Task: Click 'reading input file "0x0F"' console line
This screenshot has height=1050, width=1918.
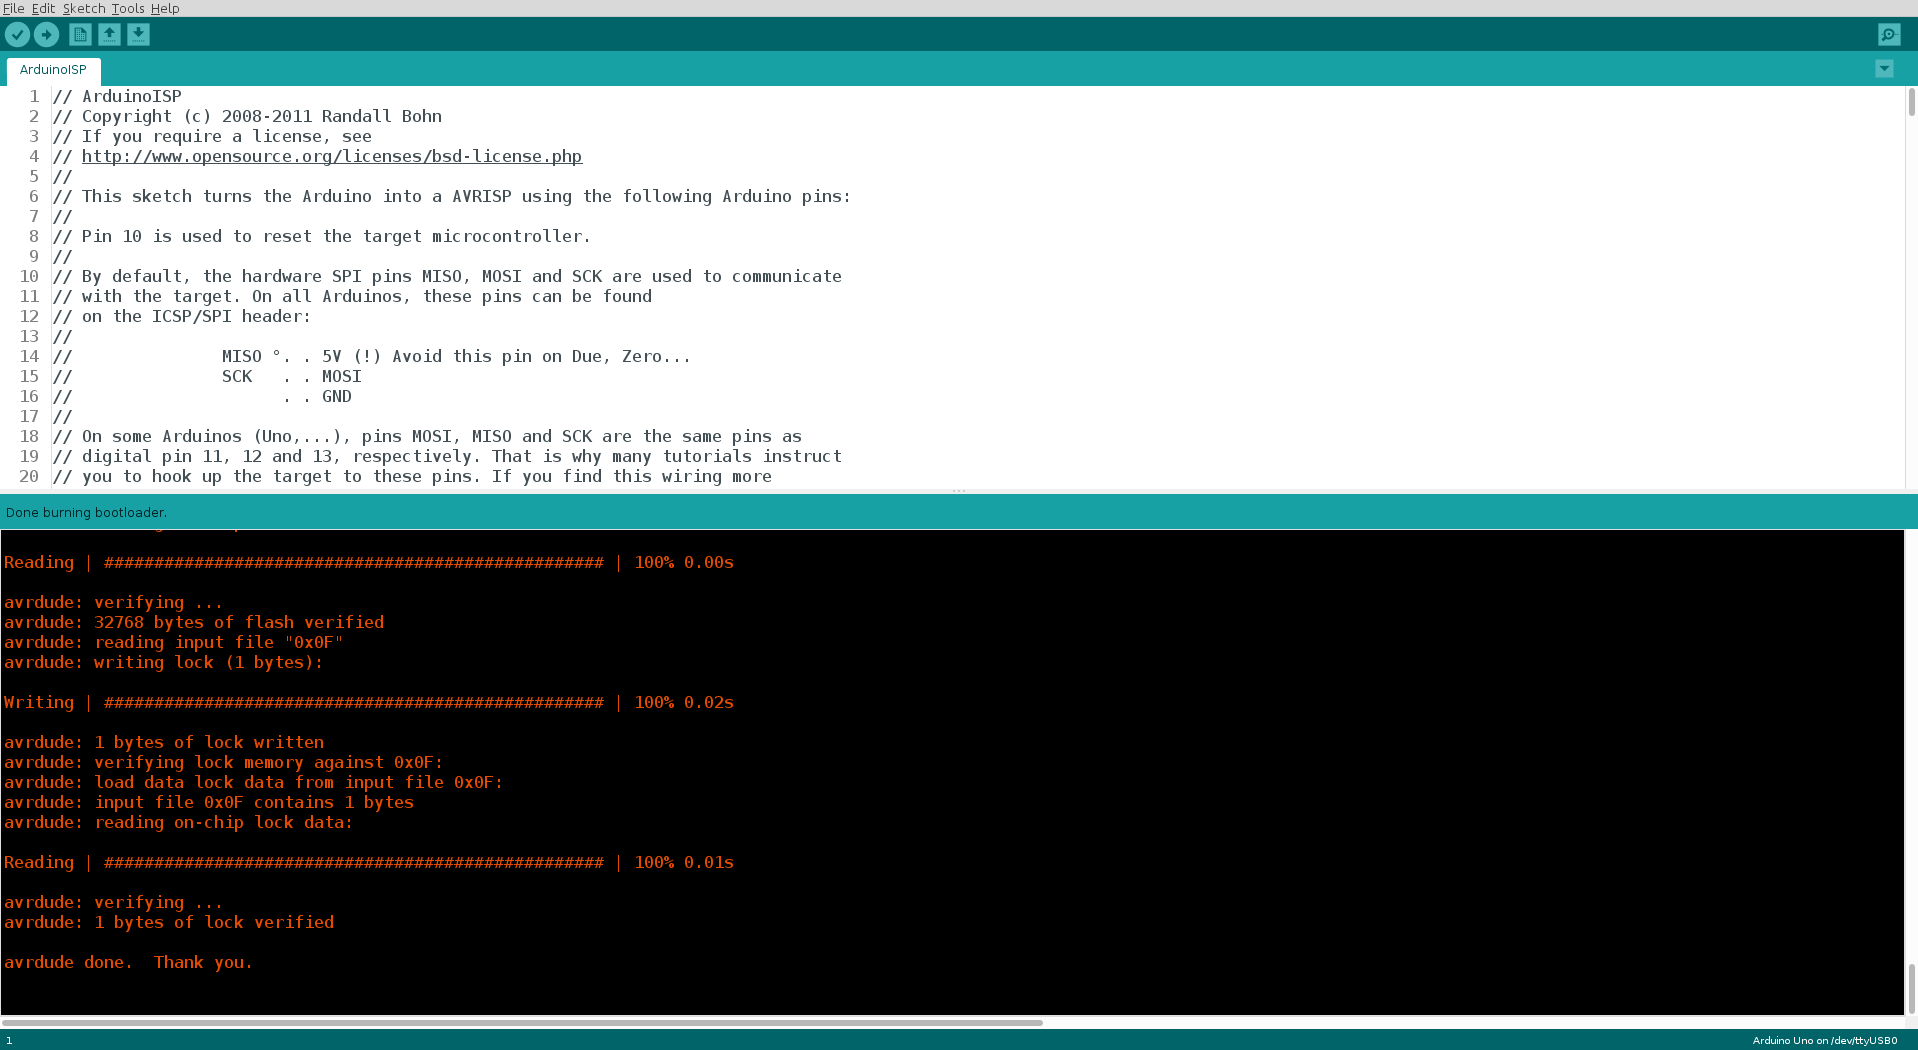Action: [174, 642]
